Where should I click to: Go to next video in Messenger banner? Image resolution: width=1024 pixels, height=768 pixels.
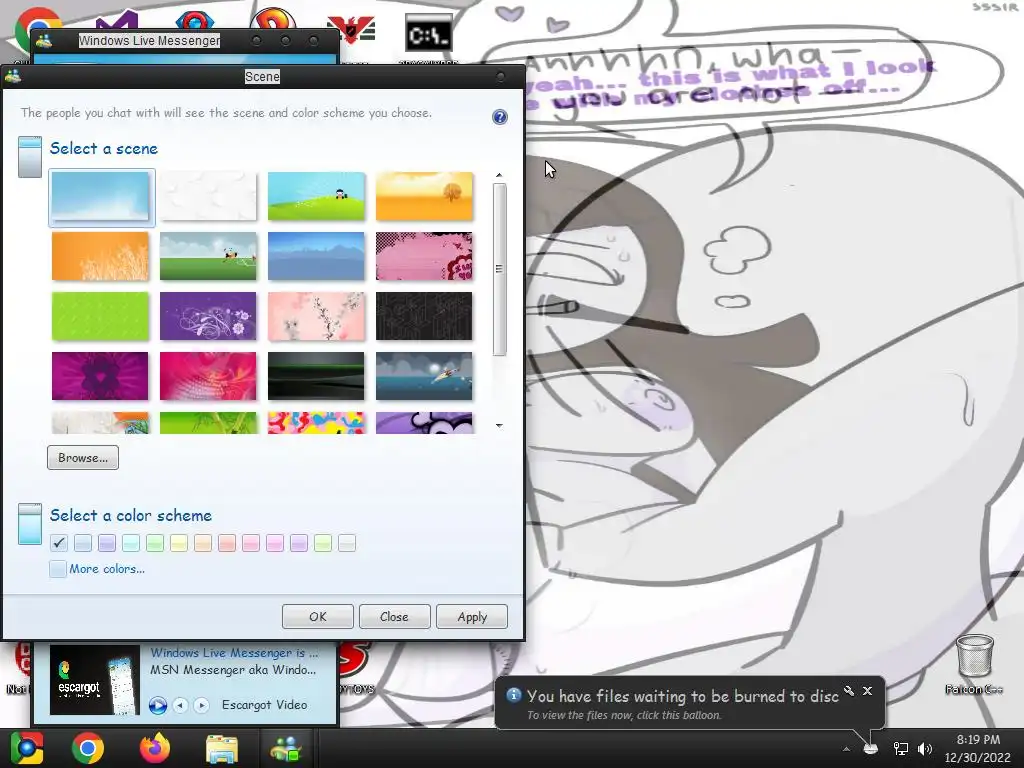pyautogui.click(x=201, y=705)
